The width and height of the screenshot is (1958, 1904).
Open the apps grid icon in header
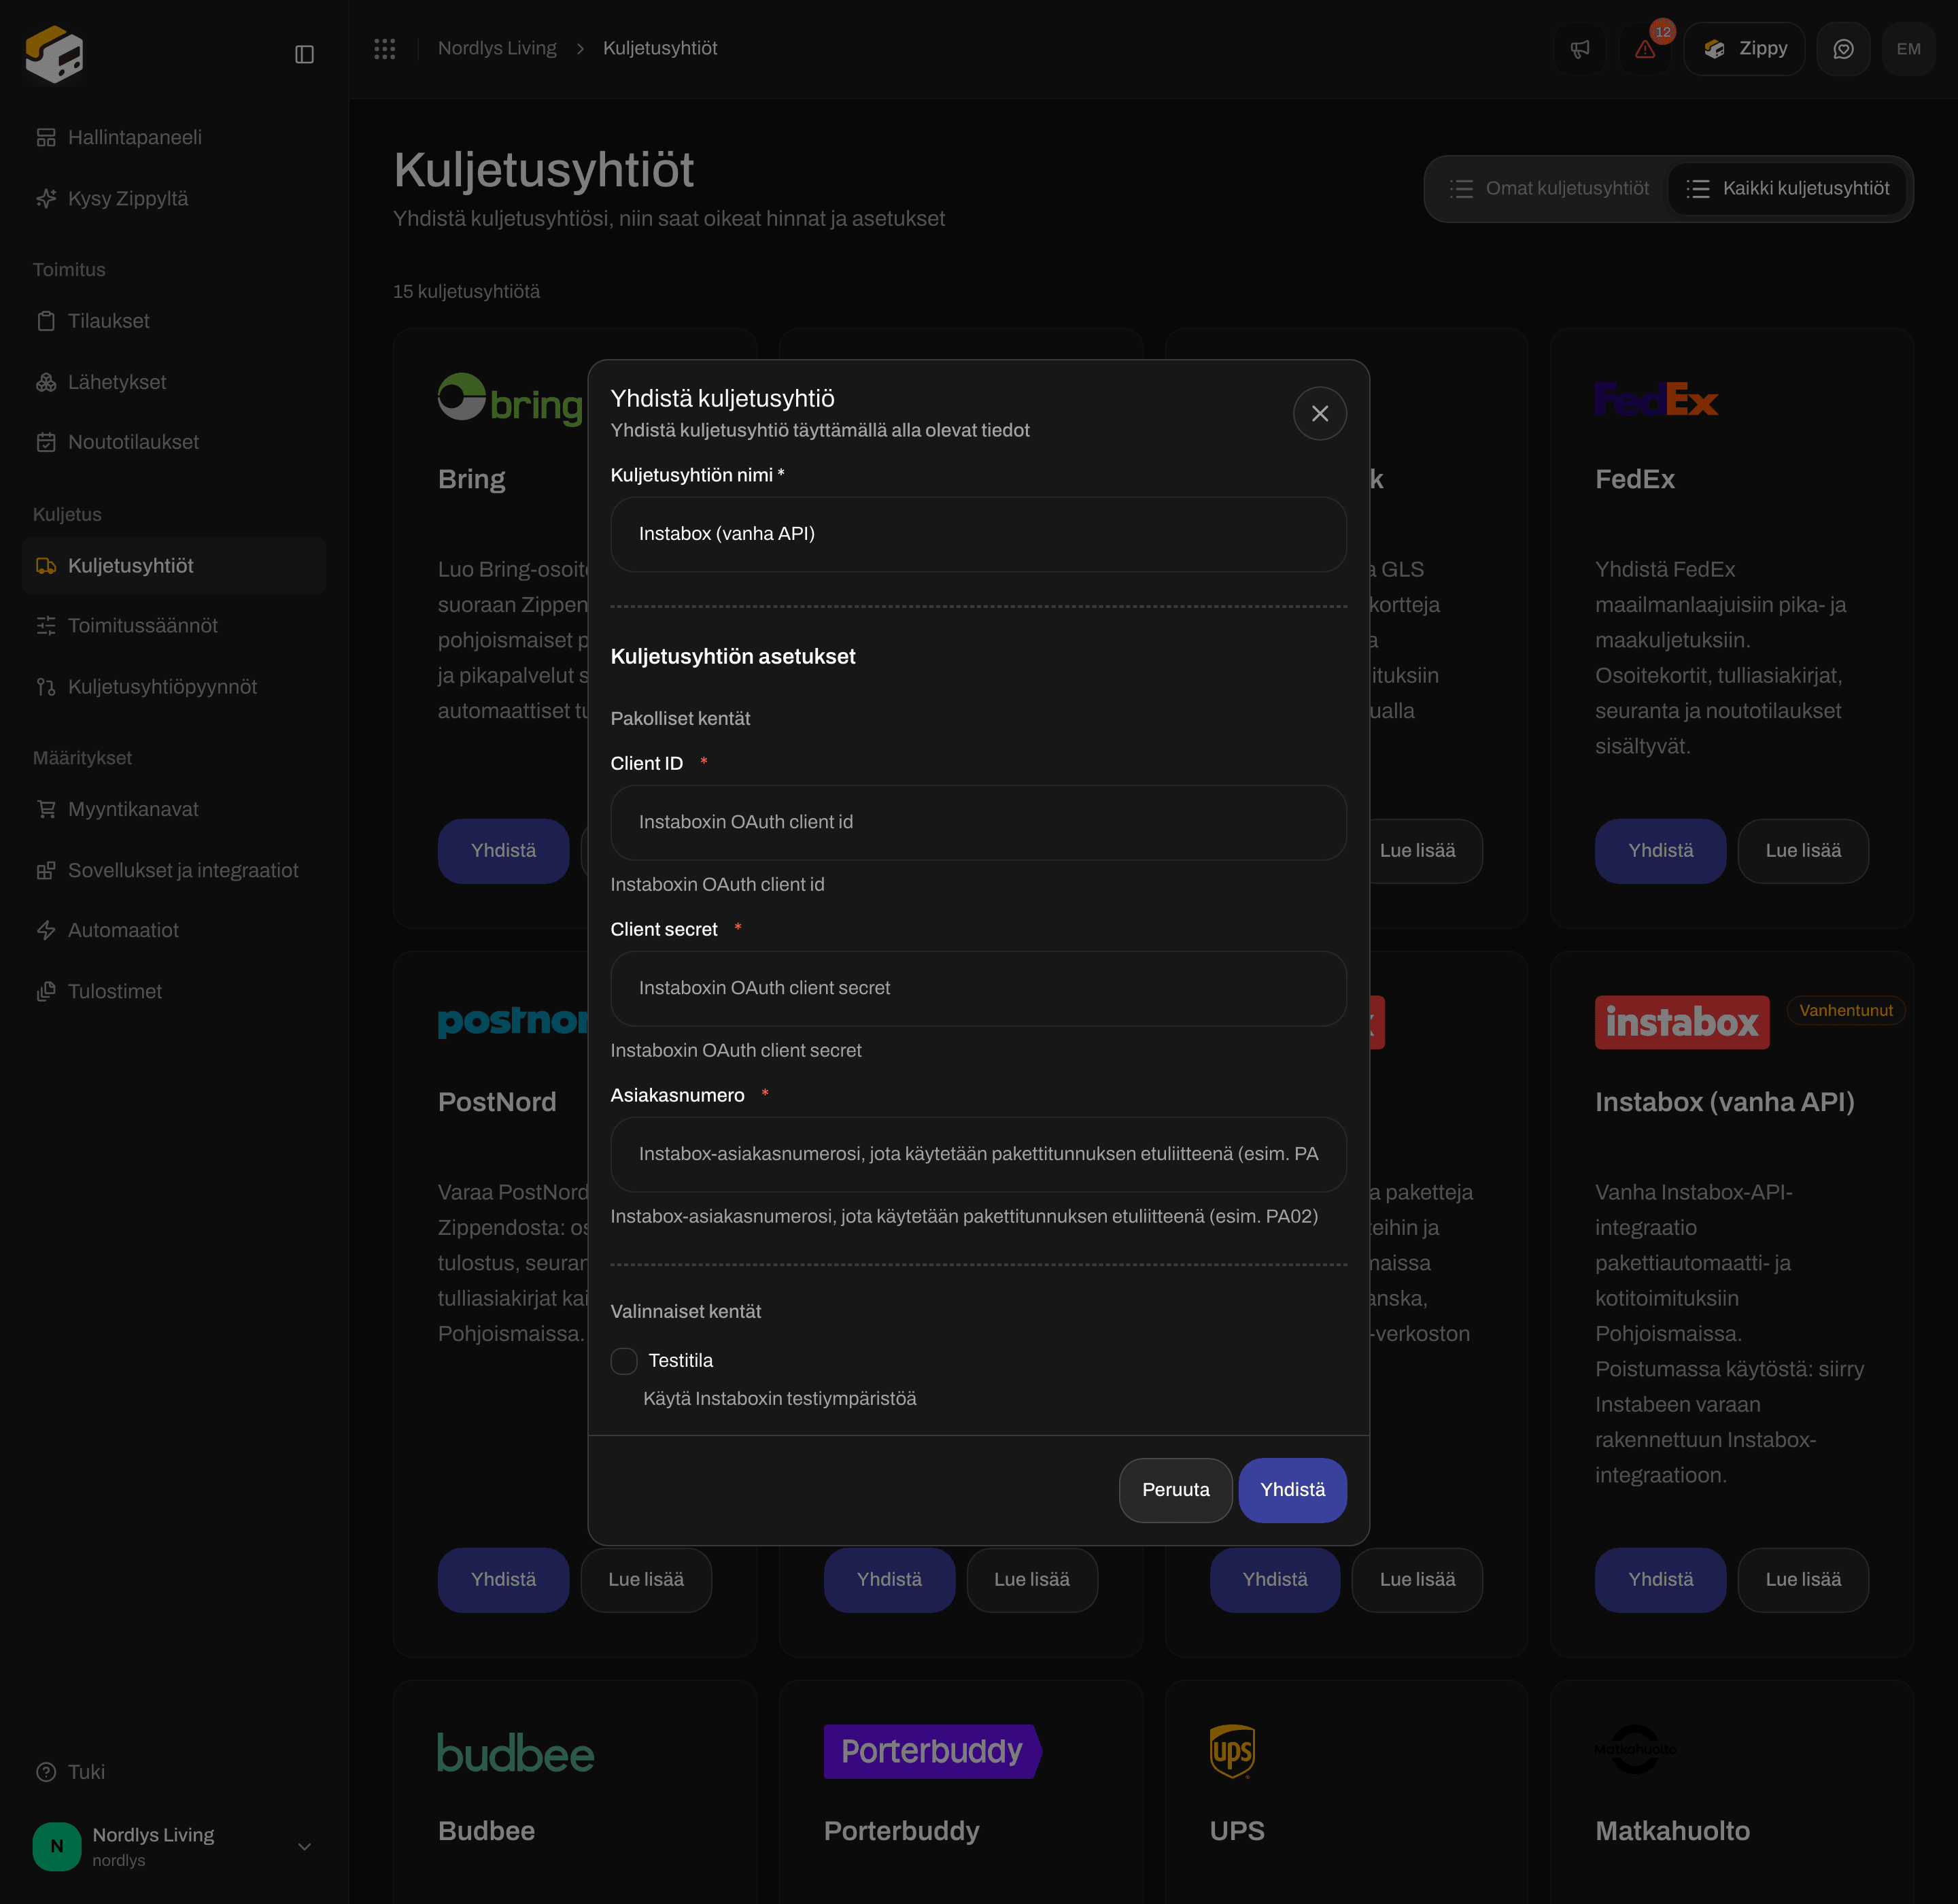point(385,48)
